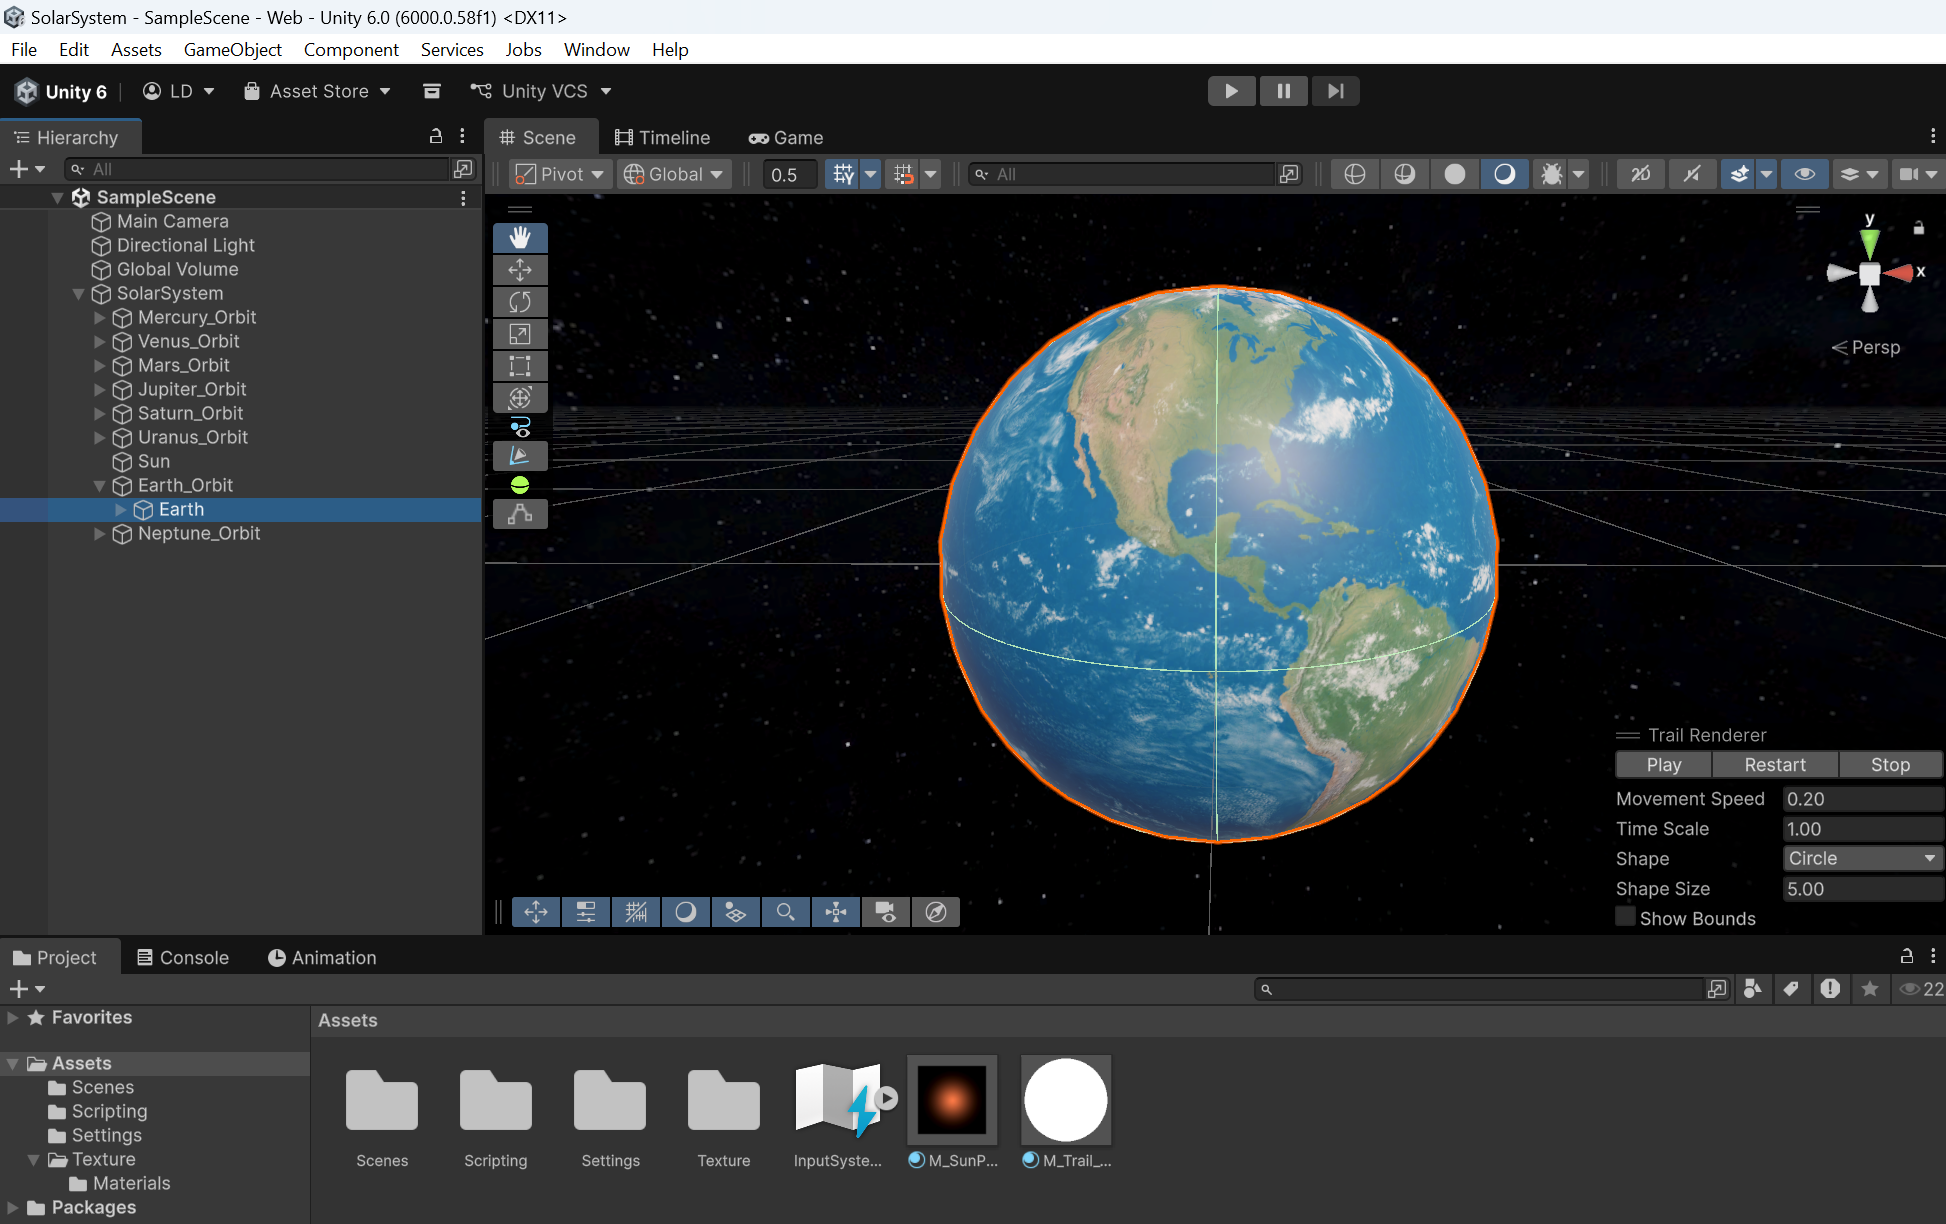Open the Pivot dropdown
Screen dimensions: 1946x1224
(559, 174)
